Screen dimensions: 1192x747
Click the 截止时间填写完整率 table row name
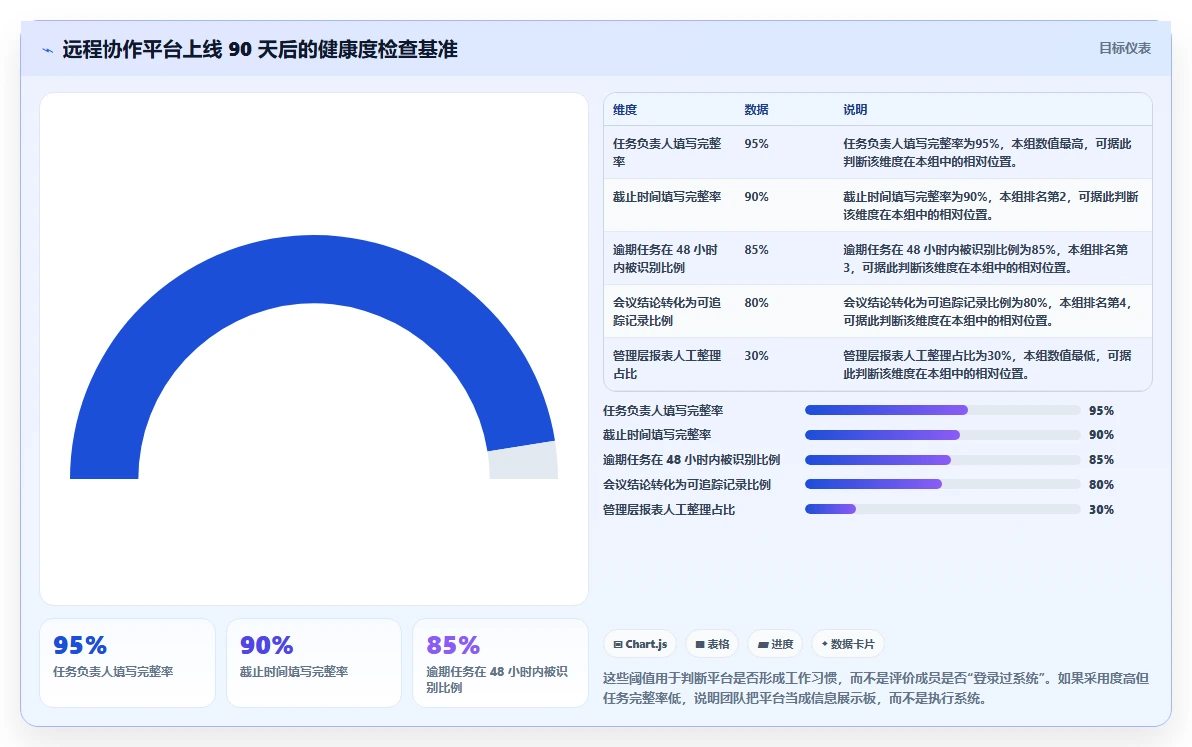tap(669, 197)
